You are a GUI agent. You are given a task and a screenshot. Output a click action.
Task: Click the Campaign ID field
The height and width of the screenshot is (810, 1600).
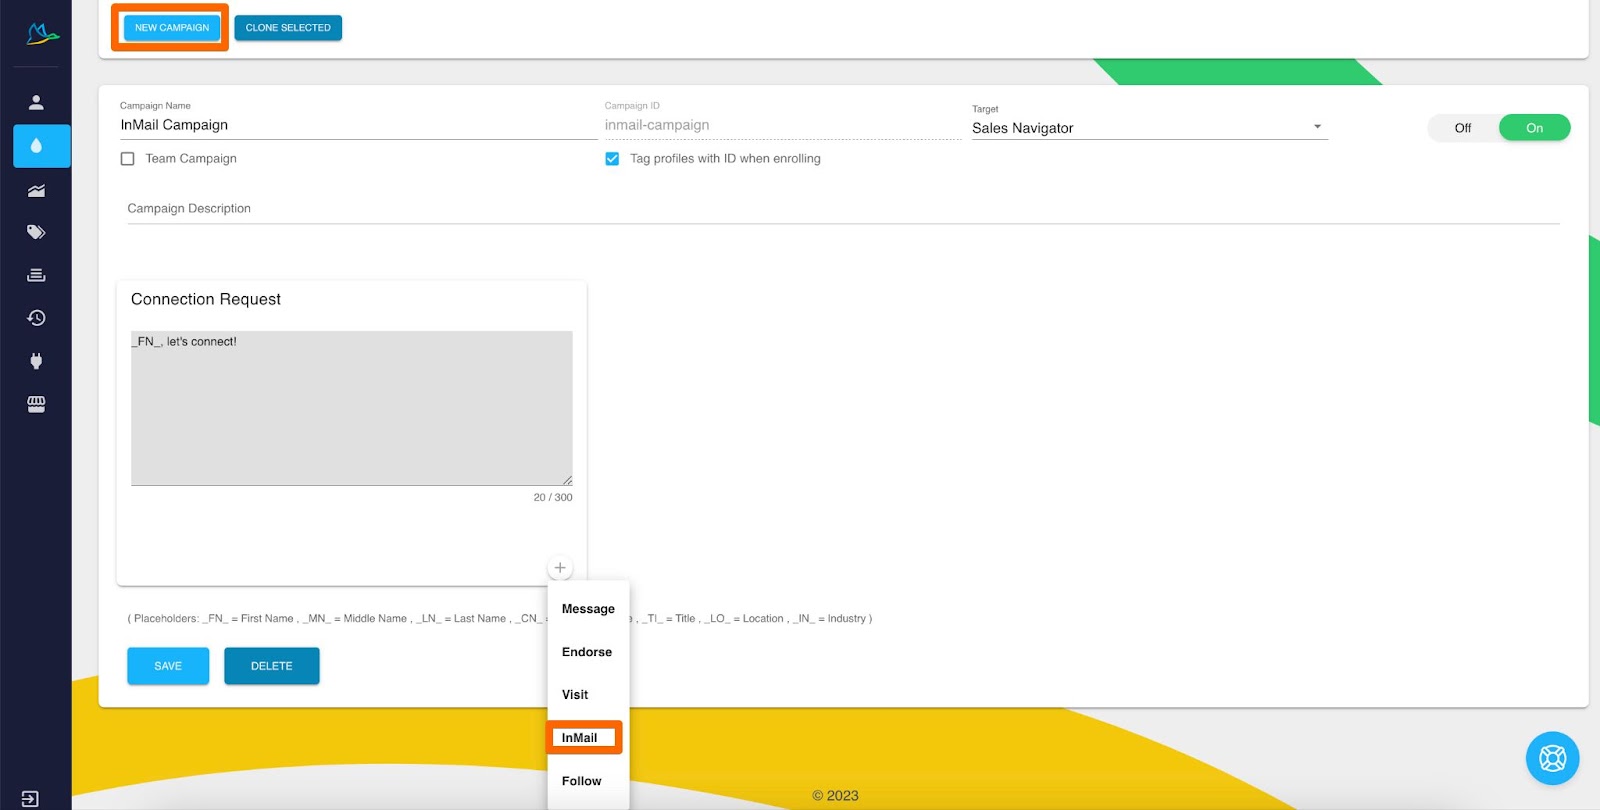pos(782,125)
